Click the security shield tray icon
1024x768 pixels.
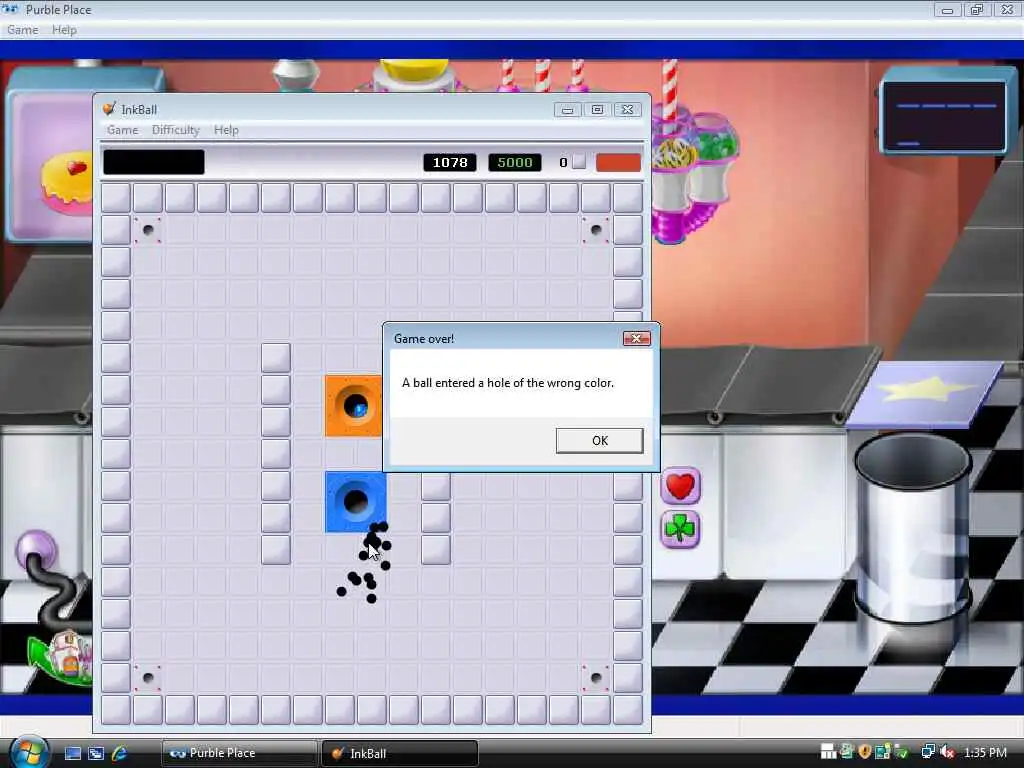pyautogui.click(x=865, y=752)
